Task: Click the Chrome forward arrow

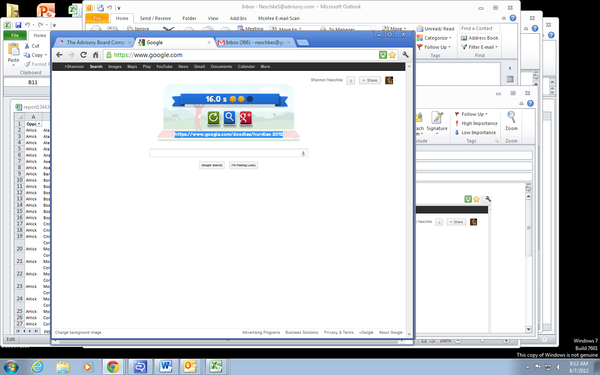Action: (71, 55)
